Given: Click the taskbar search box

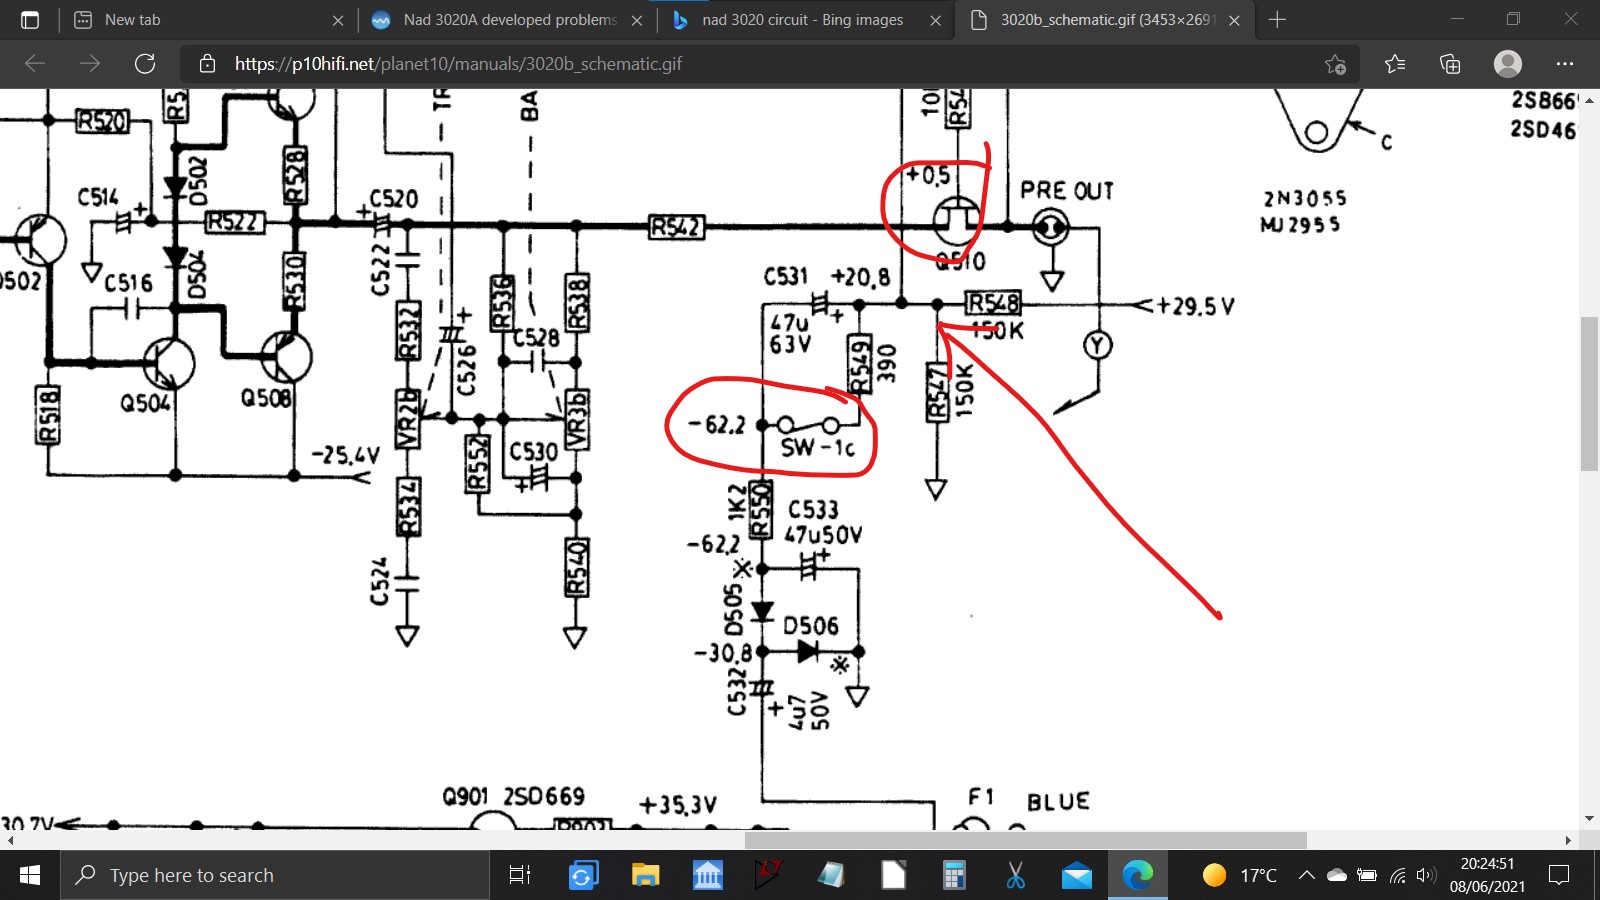Looking at the screenshot, I should click(275, 876).
